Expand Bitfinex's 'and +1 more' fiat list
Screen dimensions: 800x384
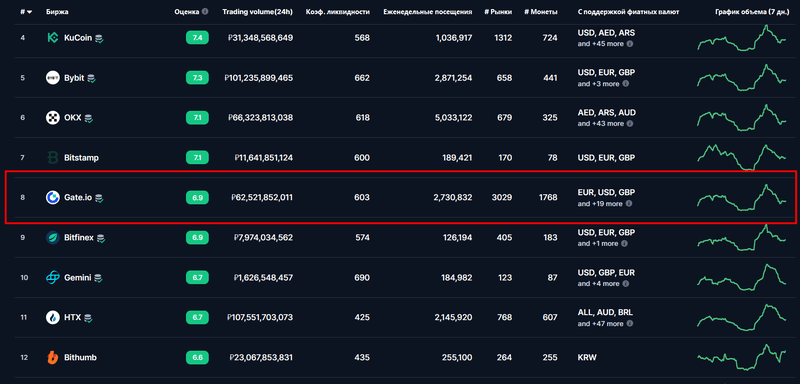(x=598, y=243)
